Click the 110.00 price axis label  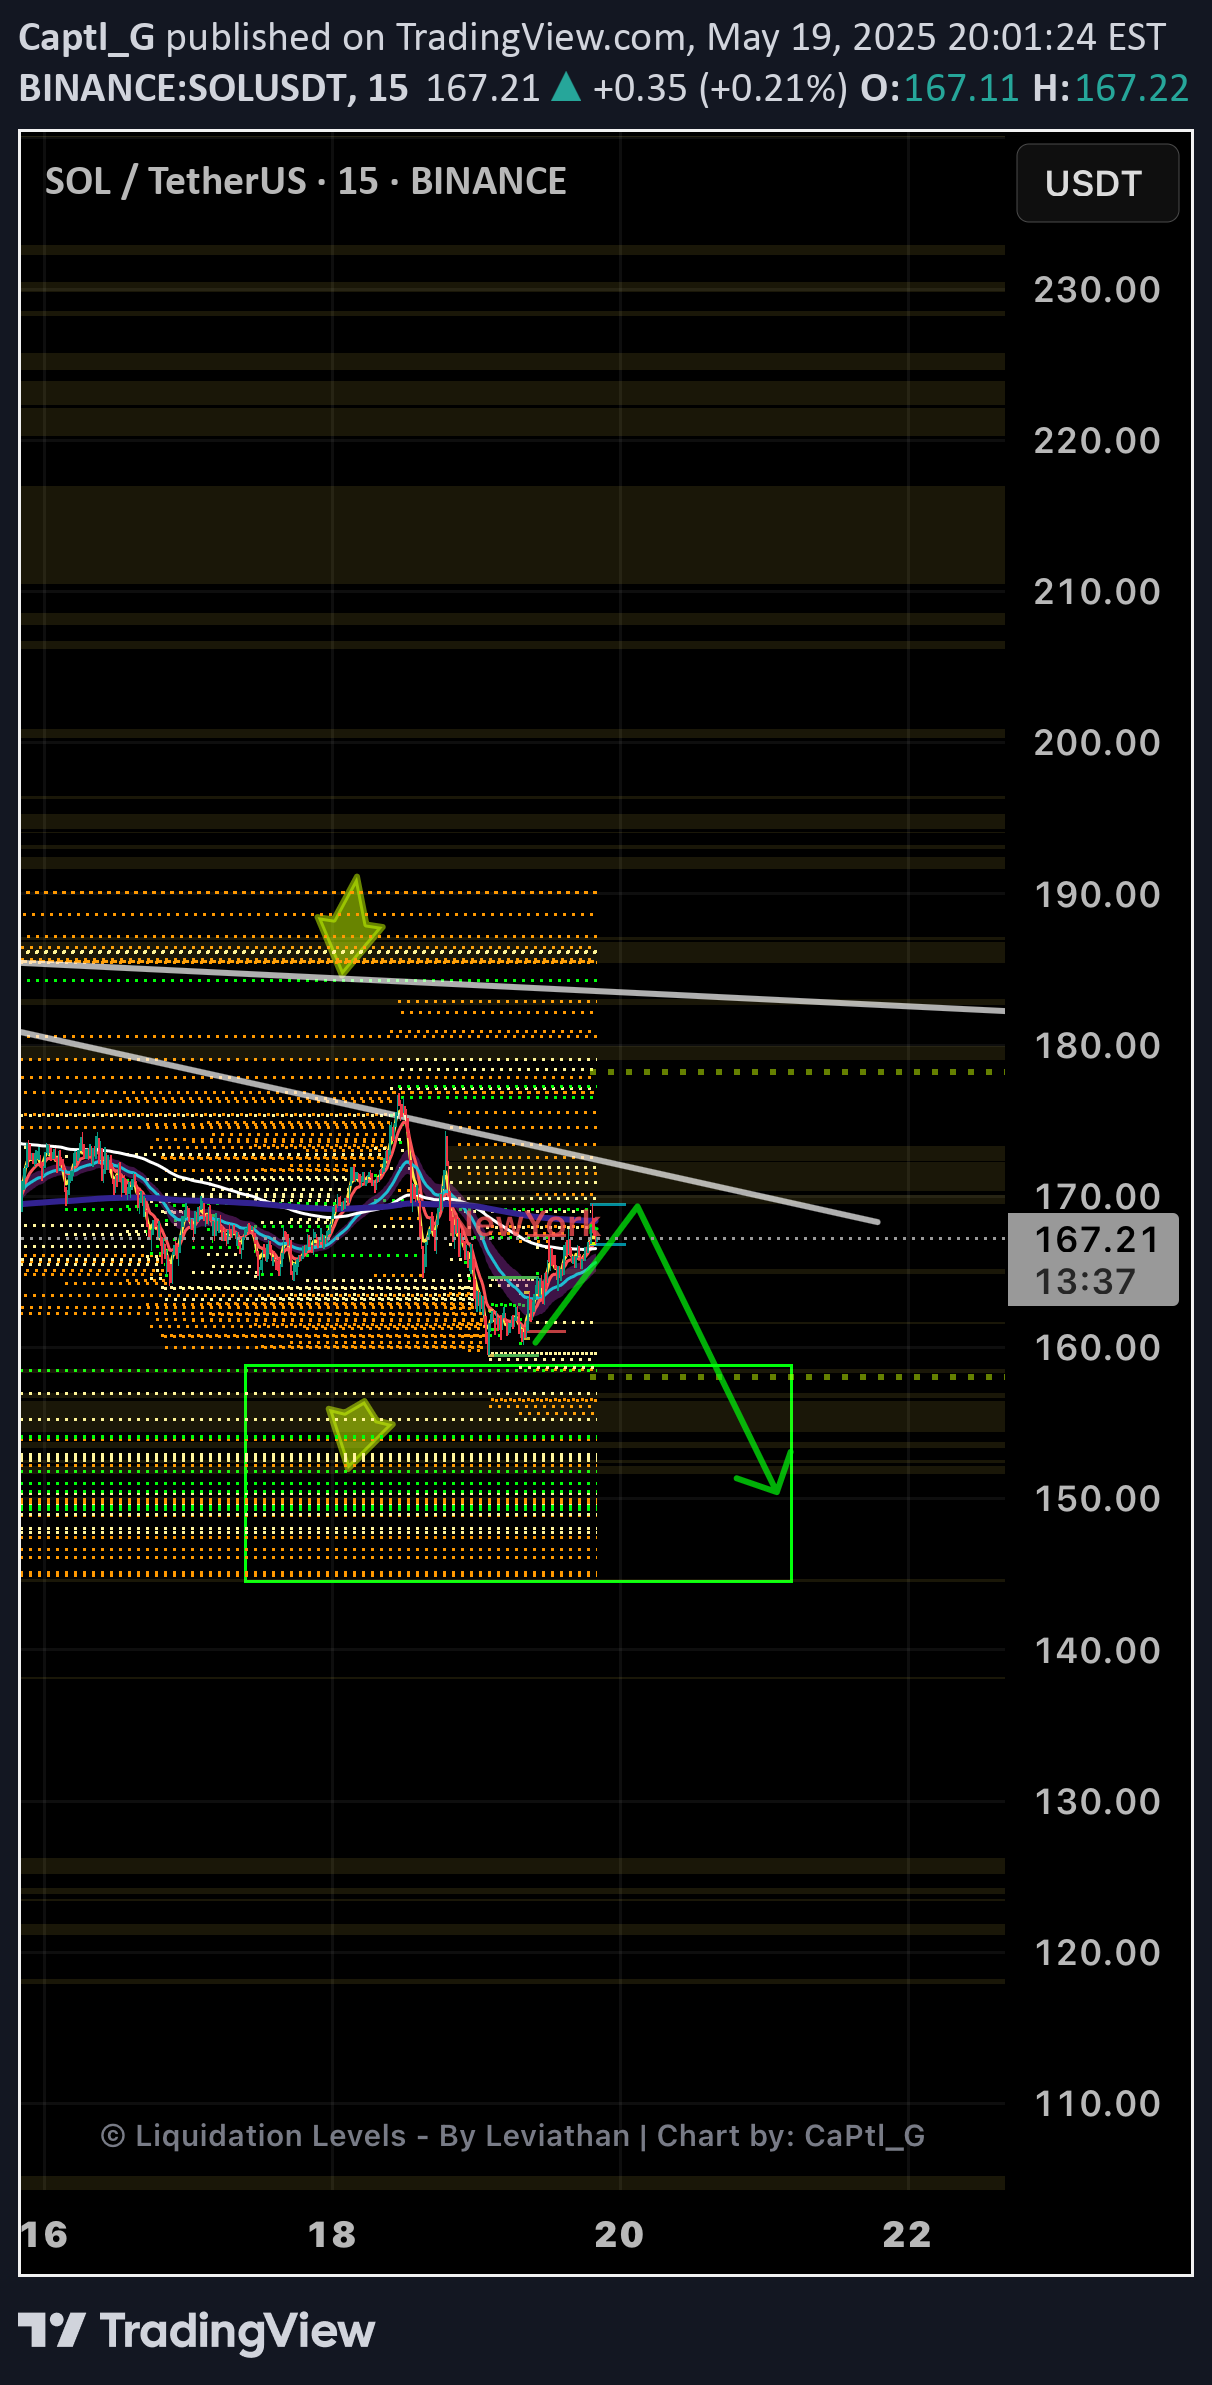(1097, 2104)
